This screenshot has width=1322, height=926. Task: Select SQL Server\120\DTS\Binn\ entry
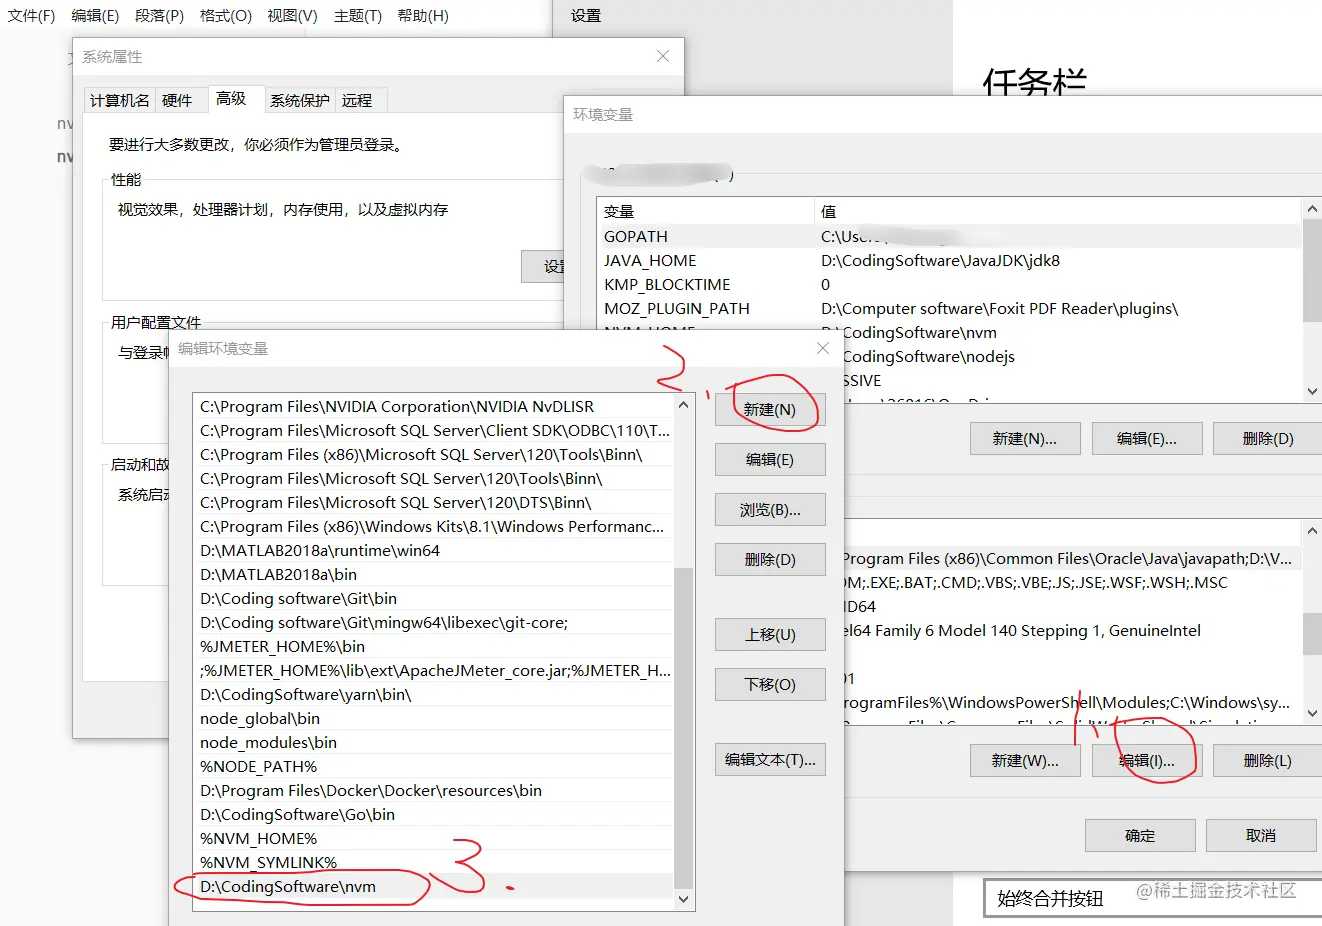[434, 503]
